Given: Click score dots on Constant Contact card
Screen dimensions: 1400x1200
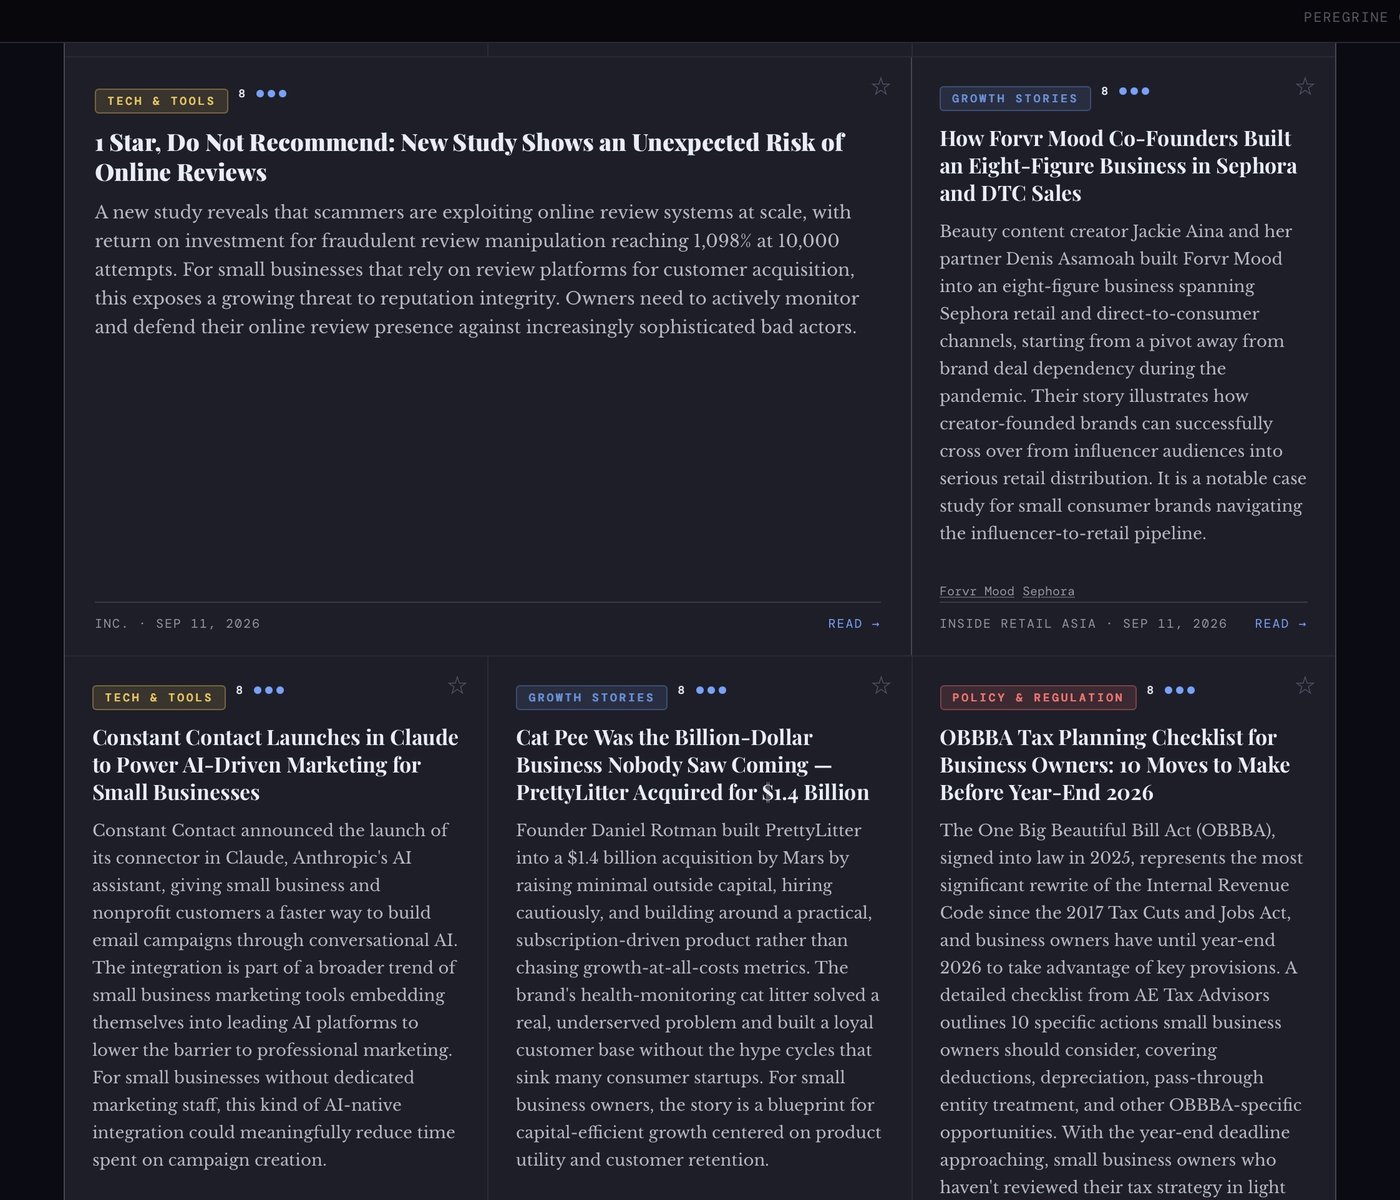Looking at the screenshot, I should (269, 690).
